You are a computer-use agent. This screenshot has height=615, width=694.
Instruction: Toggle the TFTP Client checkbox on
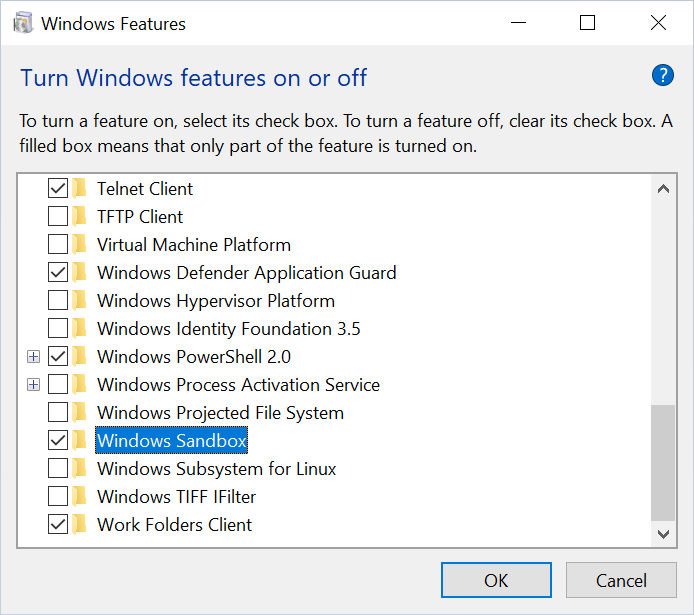58,216
